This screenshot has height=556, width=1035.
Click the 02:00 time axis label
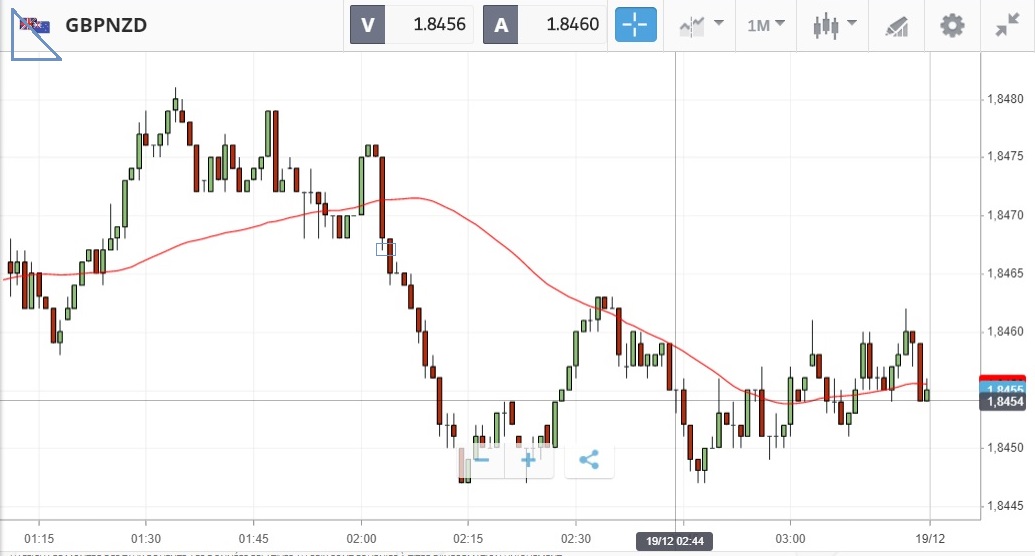(361, 523)
